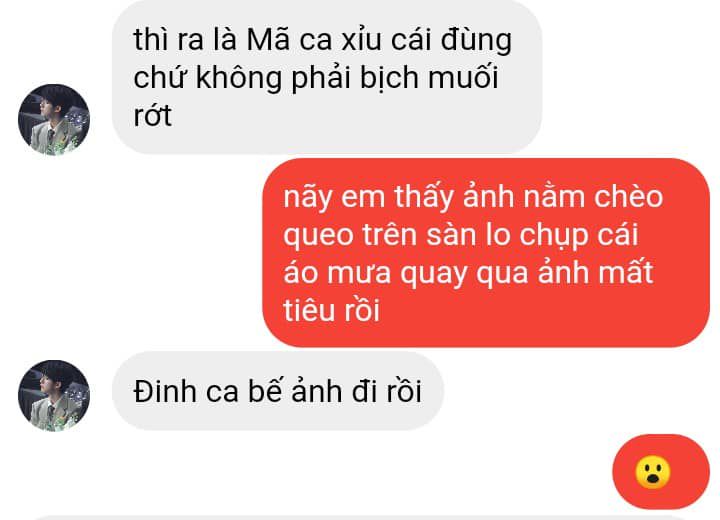Viewport: 720px width, 520px height.
Task: Click the words "tiêu rồi" in the red bubble
Action: click(332, 310)
